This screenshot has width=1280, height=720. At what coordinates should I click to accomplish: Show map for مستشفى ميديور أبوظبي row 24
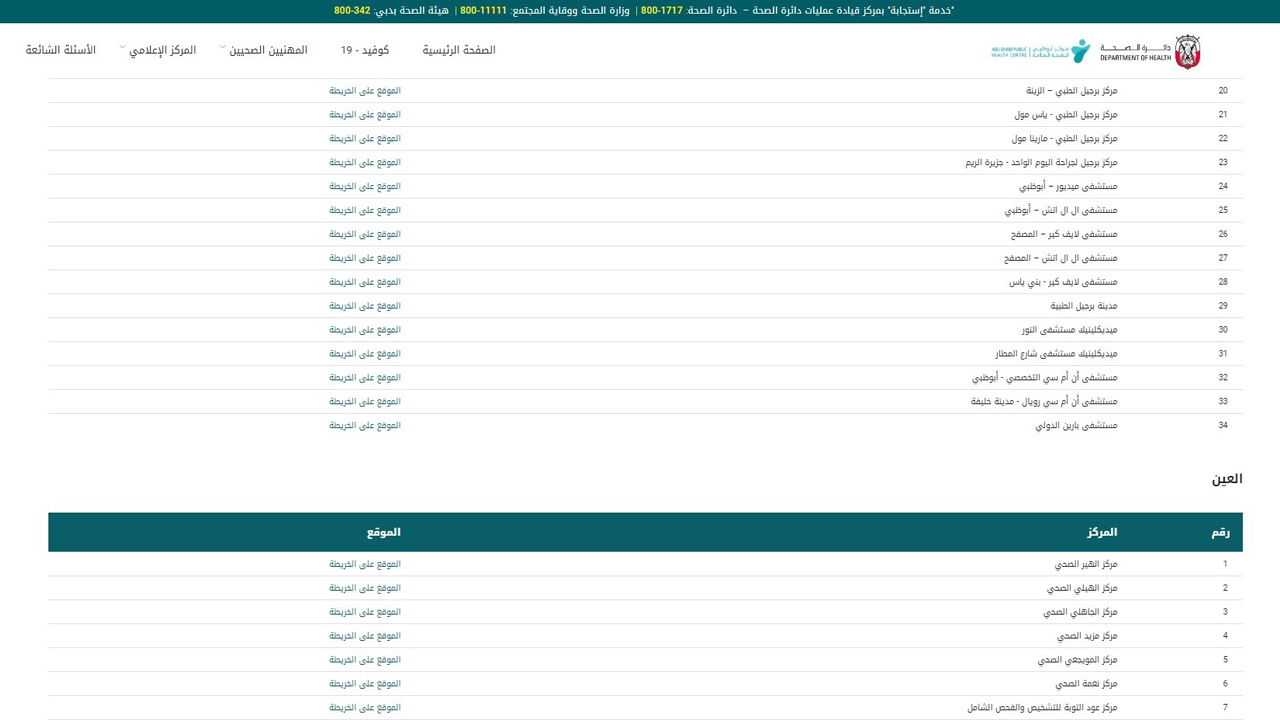365,187
